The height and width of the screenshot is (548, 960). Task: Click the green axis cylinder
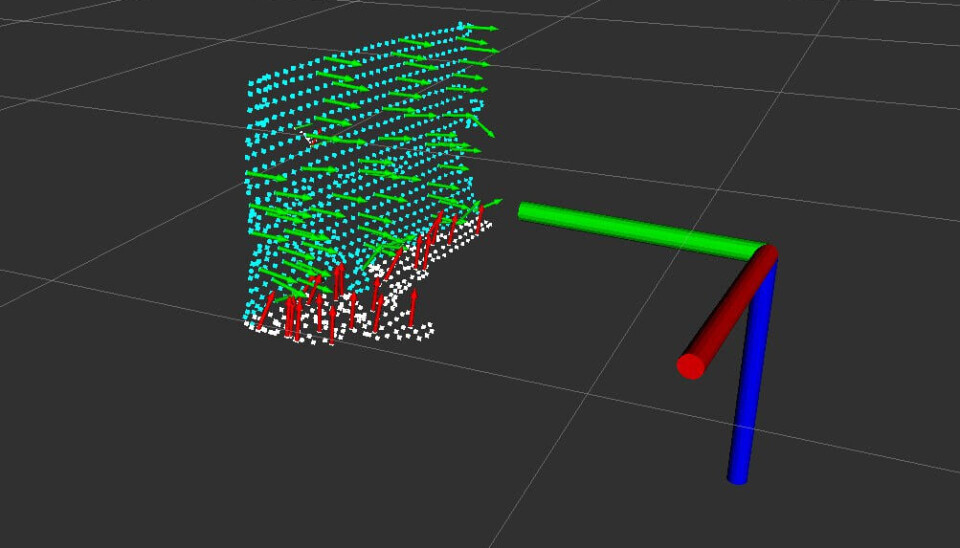coord(640,229)
